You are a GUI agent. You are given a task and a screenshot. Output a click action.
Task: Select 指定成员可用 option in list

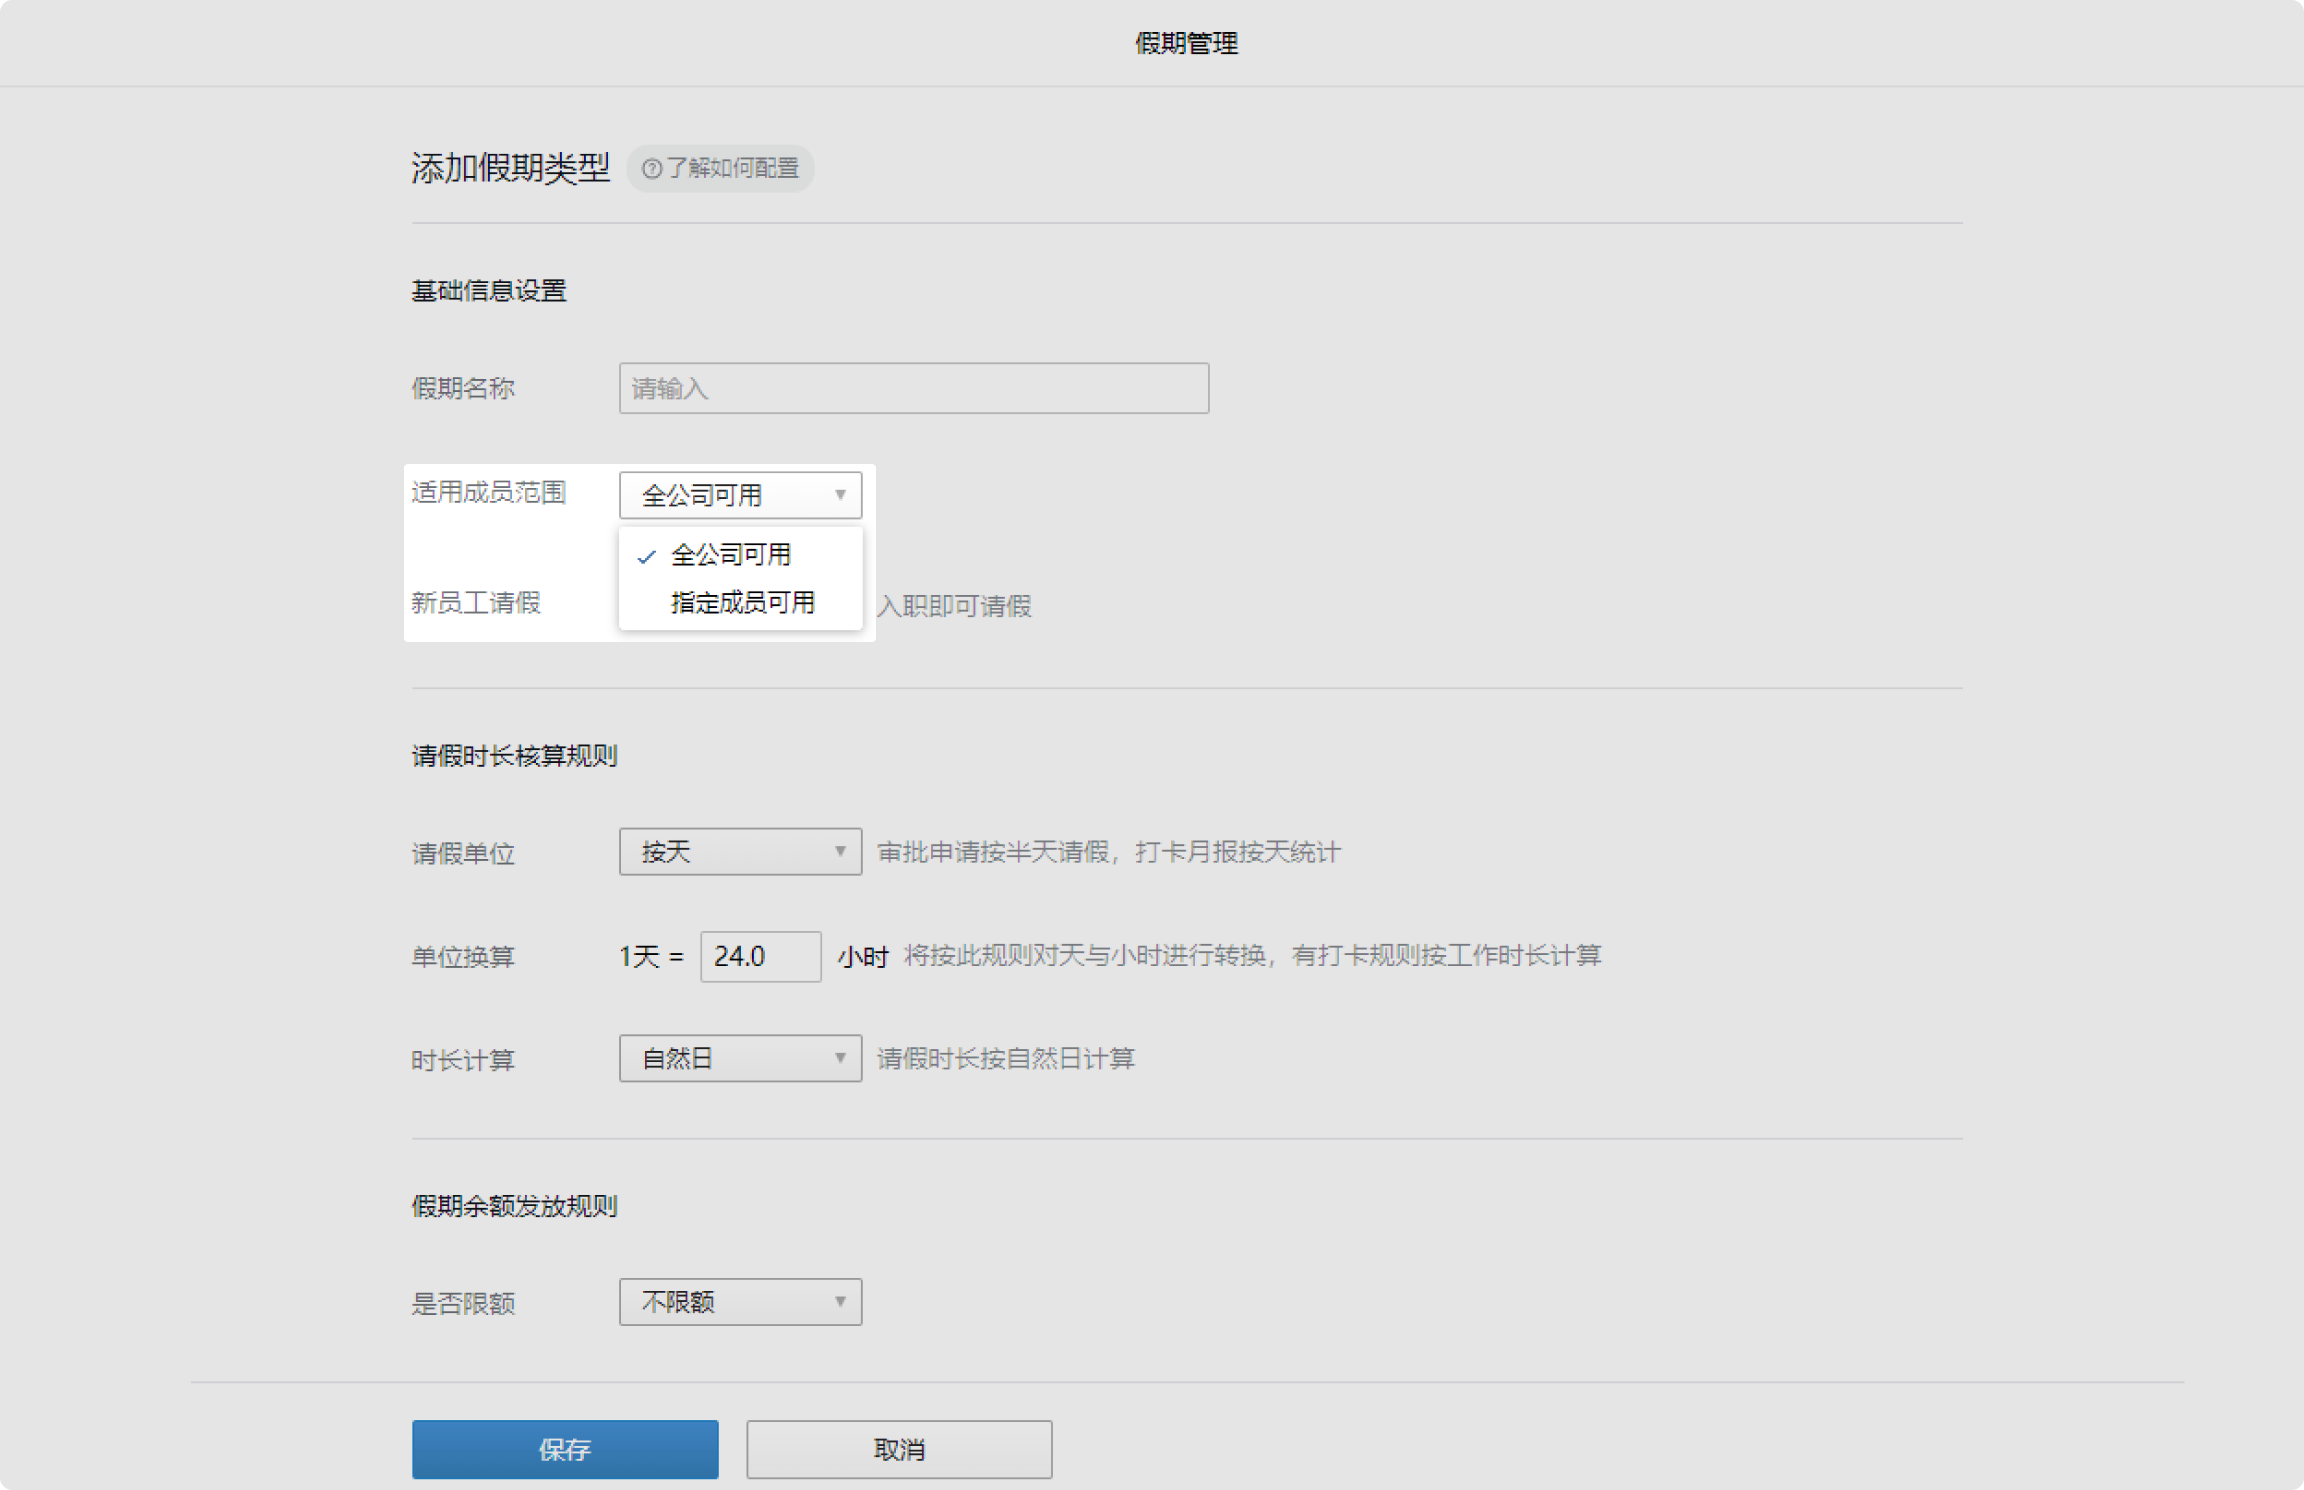[x=742, y=603]
